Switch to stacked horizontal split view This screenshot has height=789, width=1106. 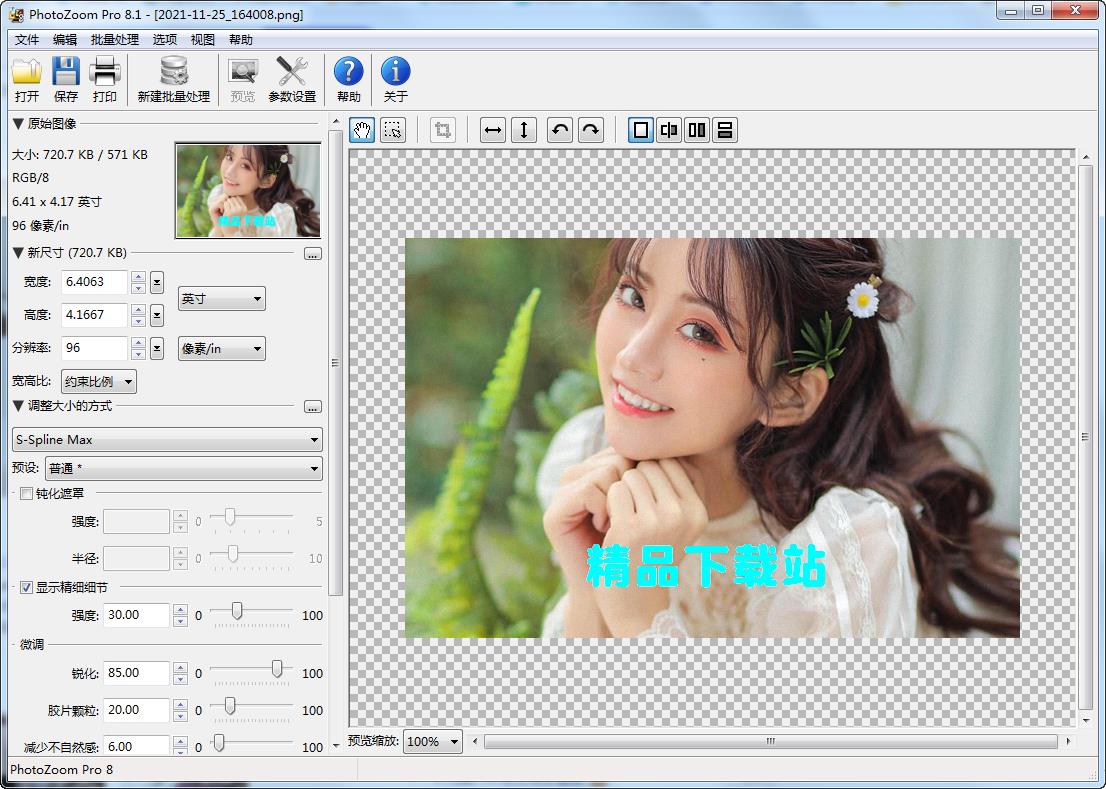pyautogui.click(x=724, y=130)
